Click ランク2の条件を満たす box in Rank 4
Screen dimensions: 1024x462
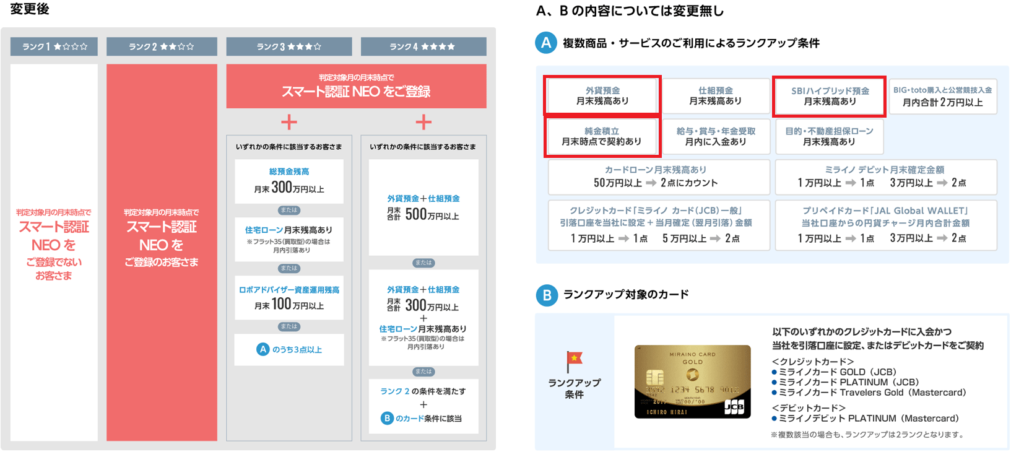423,405
